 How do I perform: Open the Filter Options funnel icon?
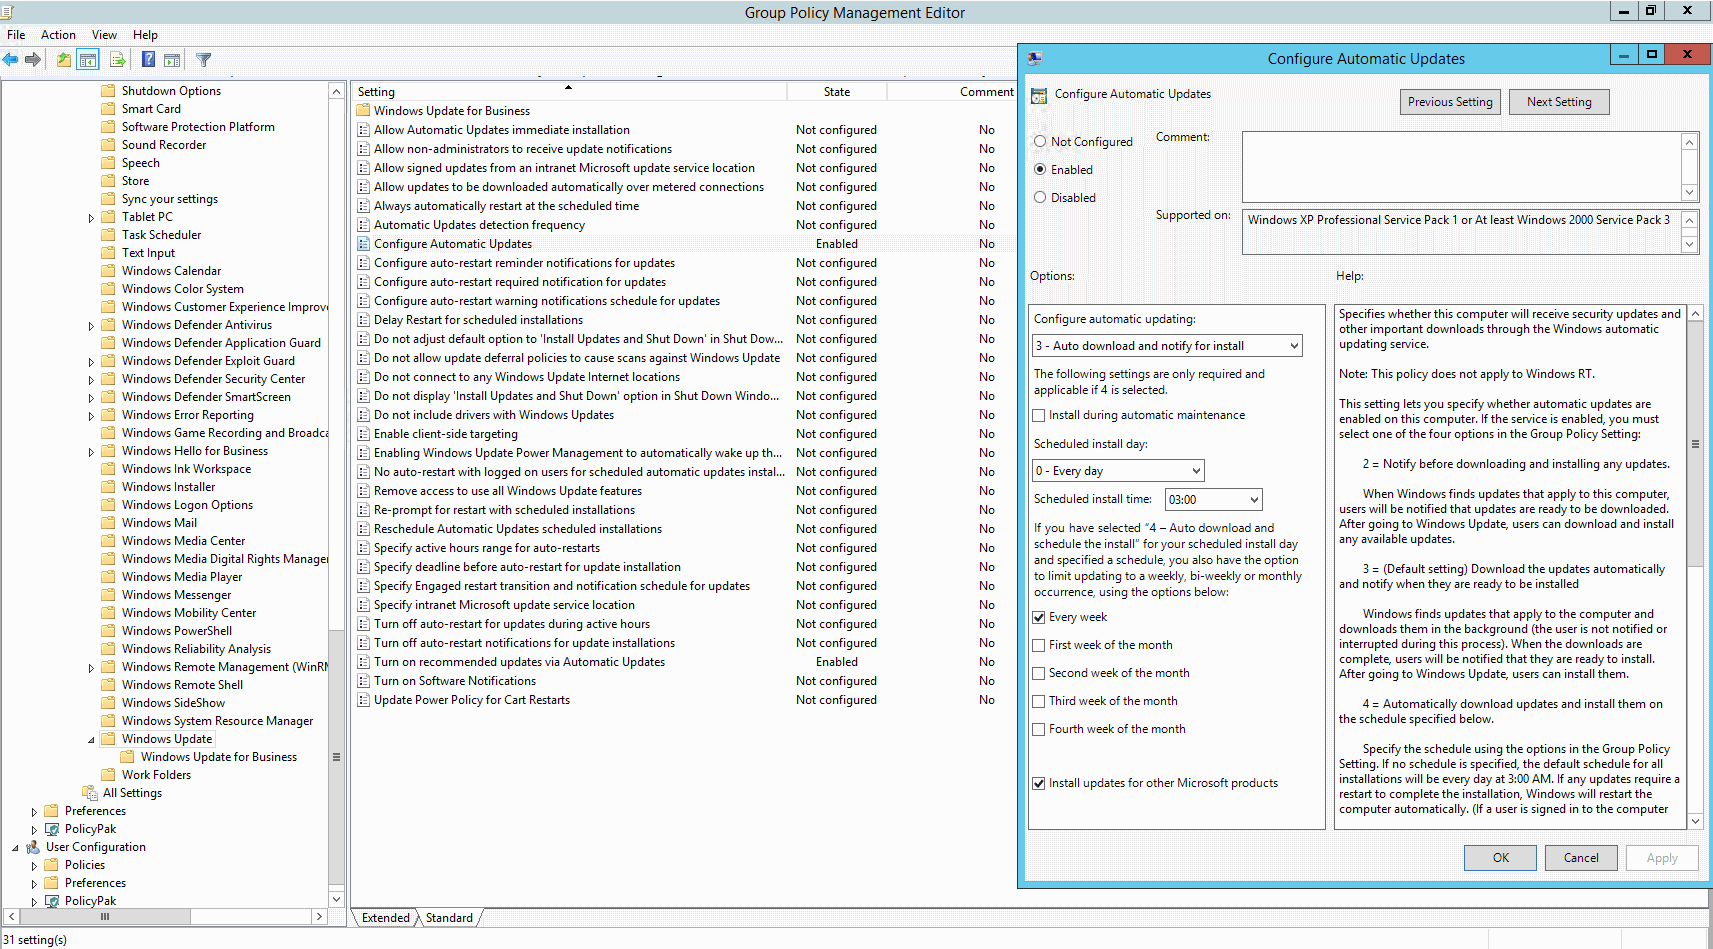(202, 59)
